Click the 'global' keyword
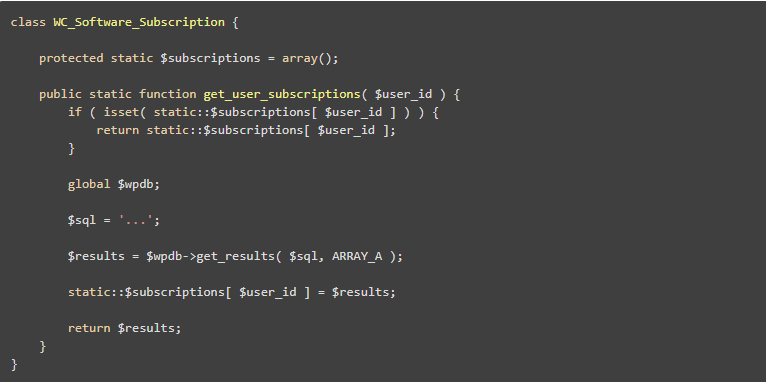 click(89, 184)
